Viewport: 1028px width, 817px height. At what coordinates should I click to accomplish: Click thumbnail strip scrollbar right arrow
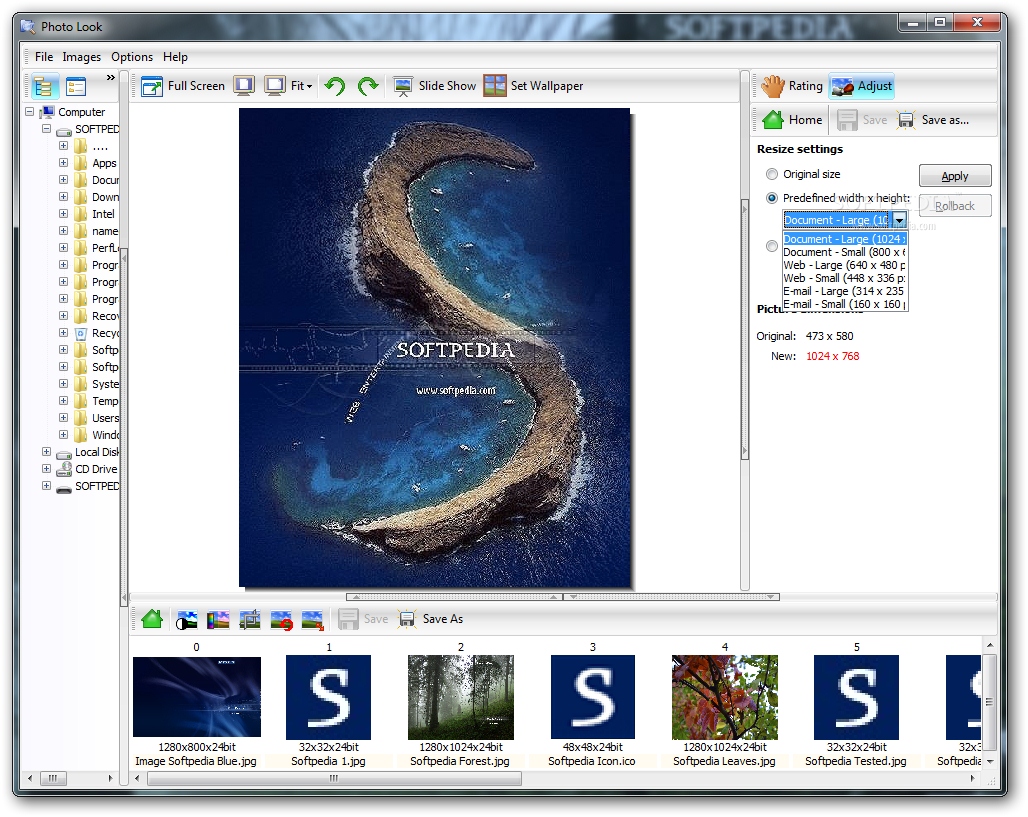coord(972,778)
